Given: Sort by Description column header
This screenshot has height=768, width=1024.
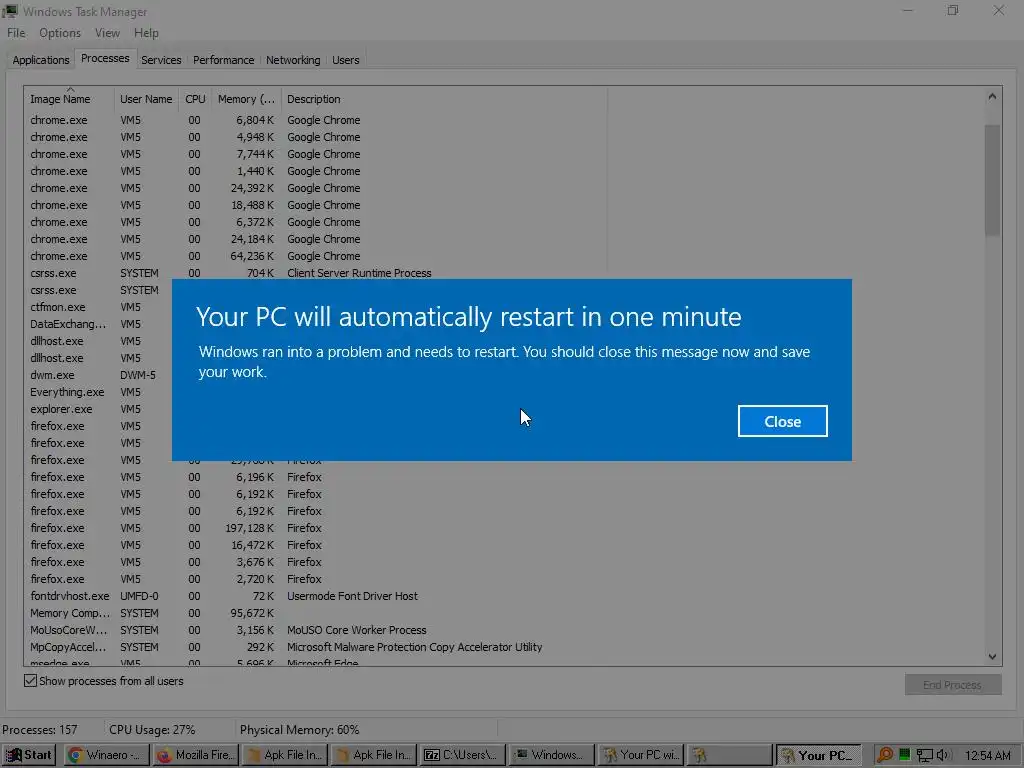Looking at the screenshot, I should [x=444, y=99].
